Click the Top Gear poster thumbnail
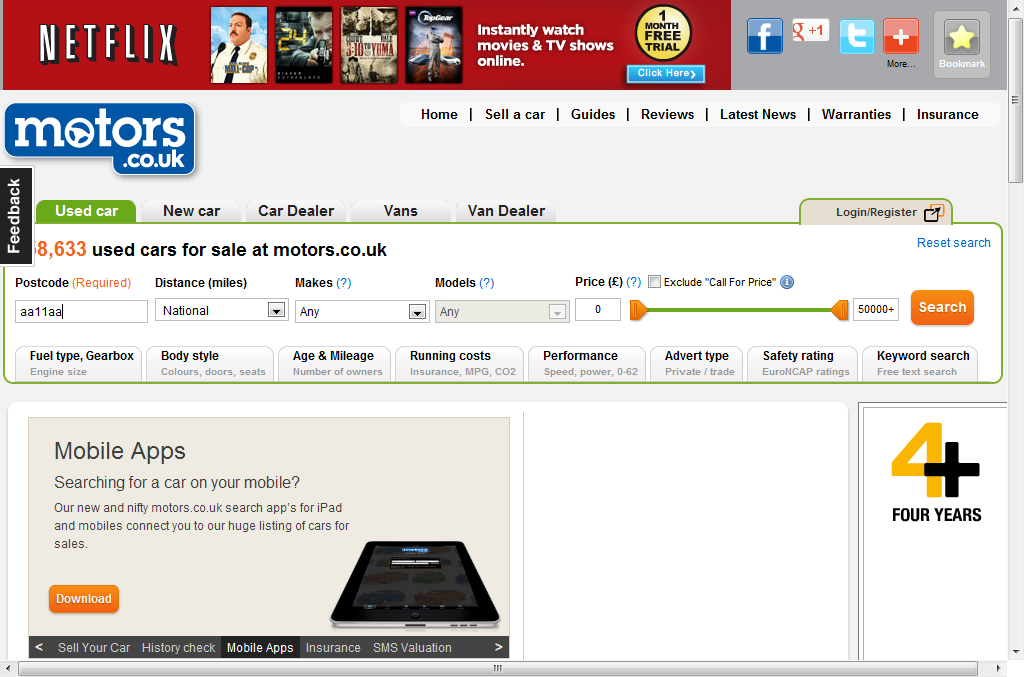The image size is (1024, 677). (x=434, y=45)
